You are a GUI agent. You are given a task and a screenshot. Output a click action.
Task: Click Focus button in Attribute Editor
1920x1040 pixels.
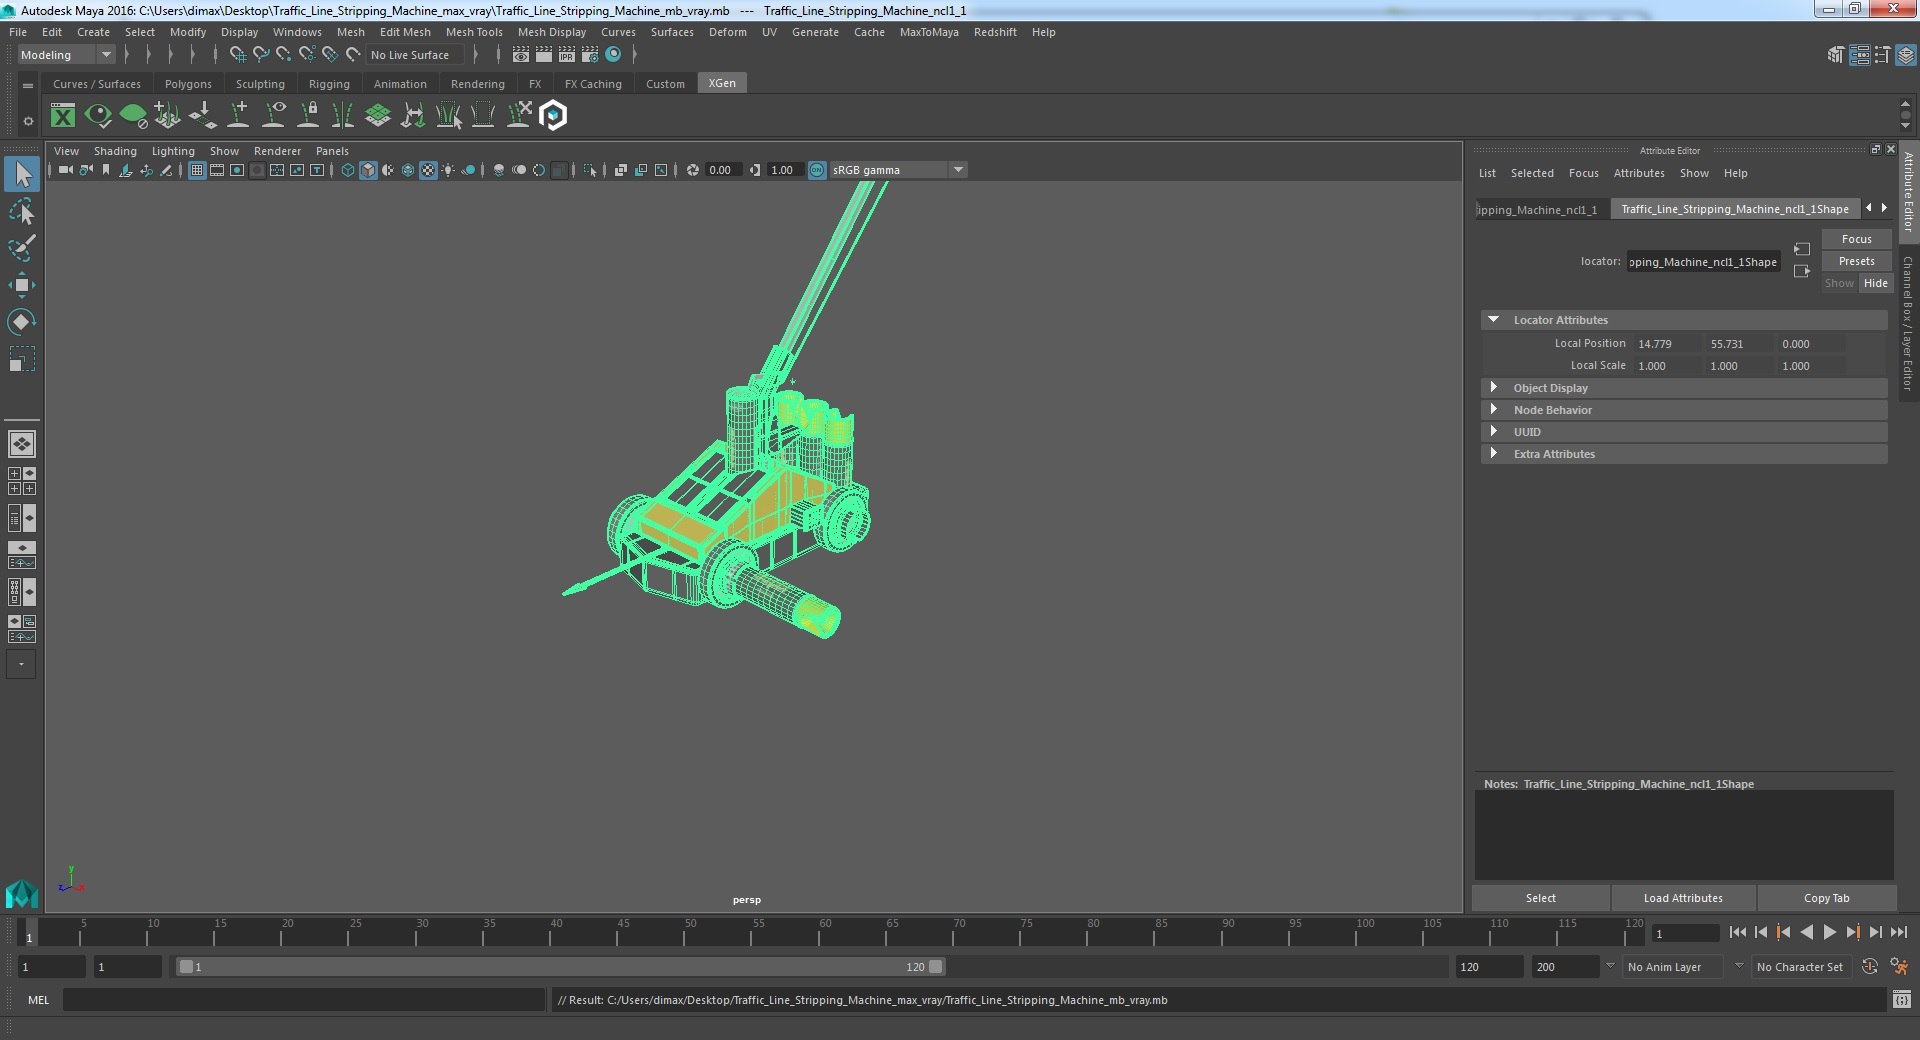[1857, 239]
